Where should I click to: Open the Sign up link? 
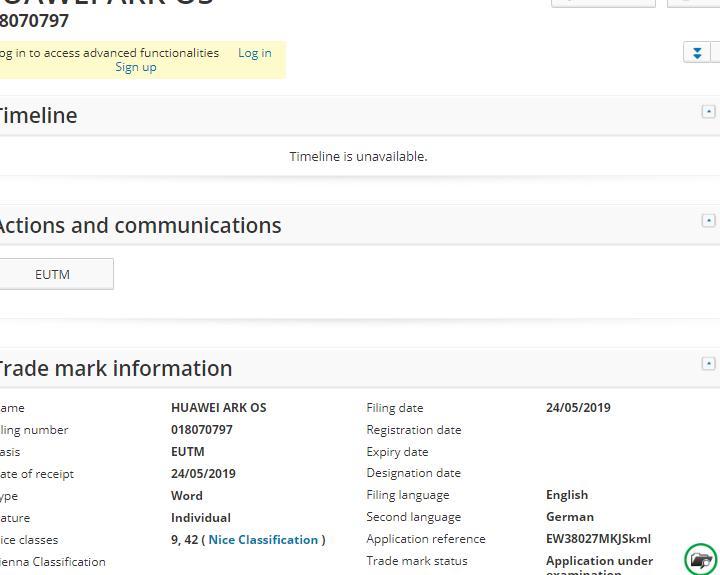pyautogui.click(x=136, y=67)
